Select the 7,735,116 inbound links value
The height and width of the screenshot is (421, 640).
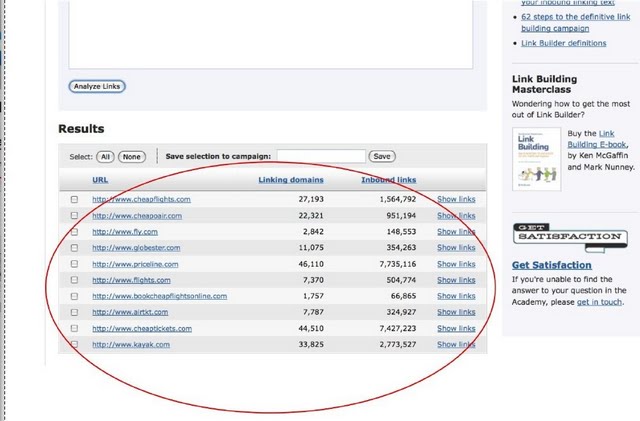398,264
